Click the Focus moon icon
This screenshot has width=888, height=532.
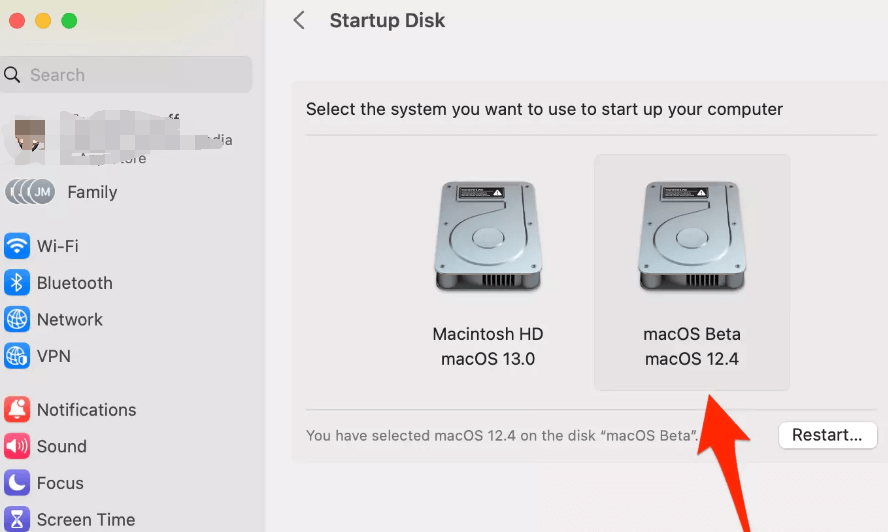click(x=17, y=483)
